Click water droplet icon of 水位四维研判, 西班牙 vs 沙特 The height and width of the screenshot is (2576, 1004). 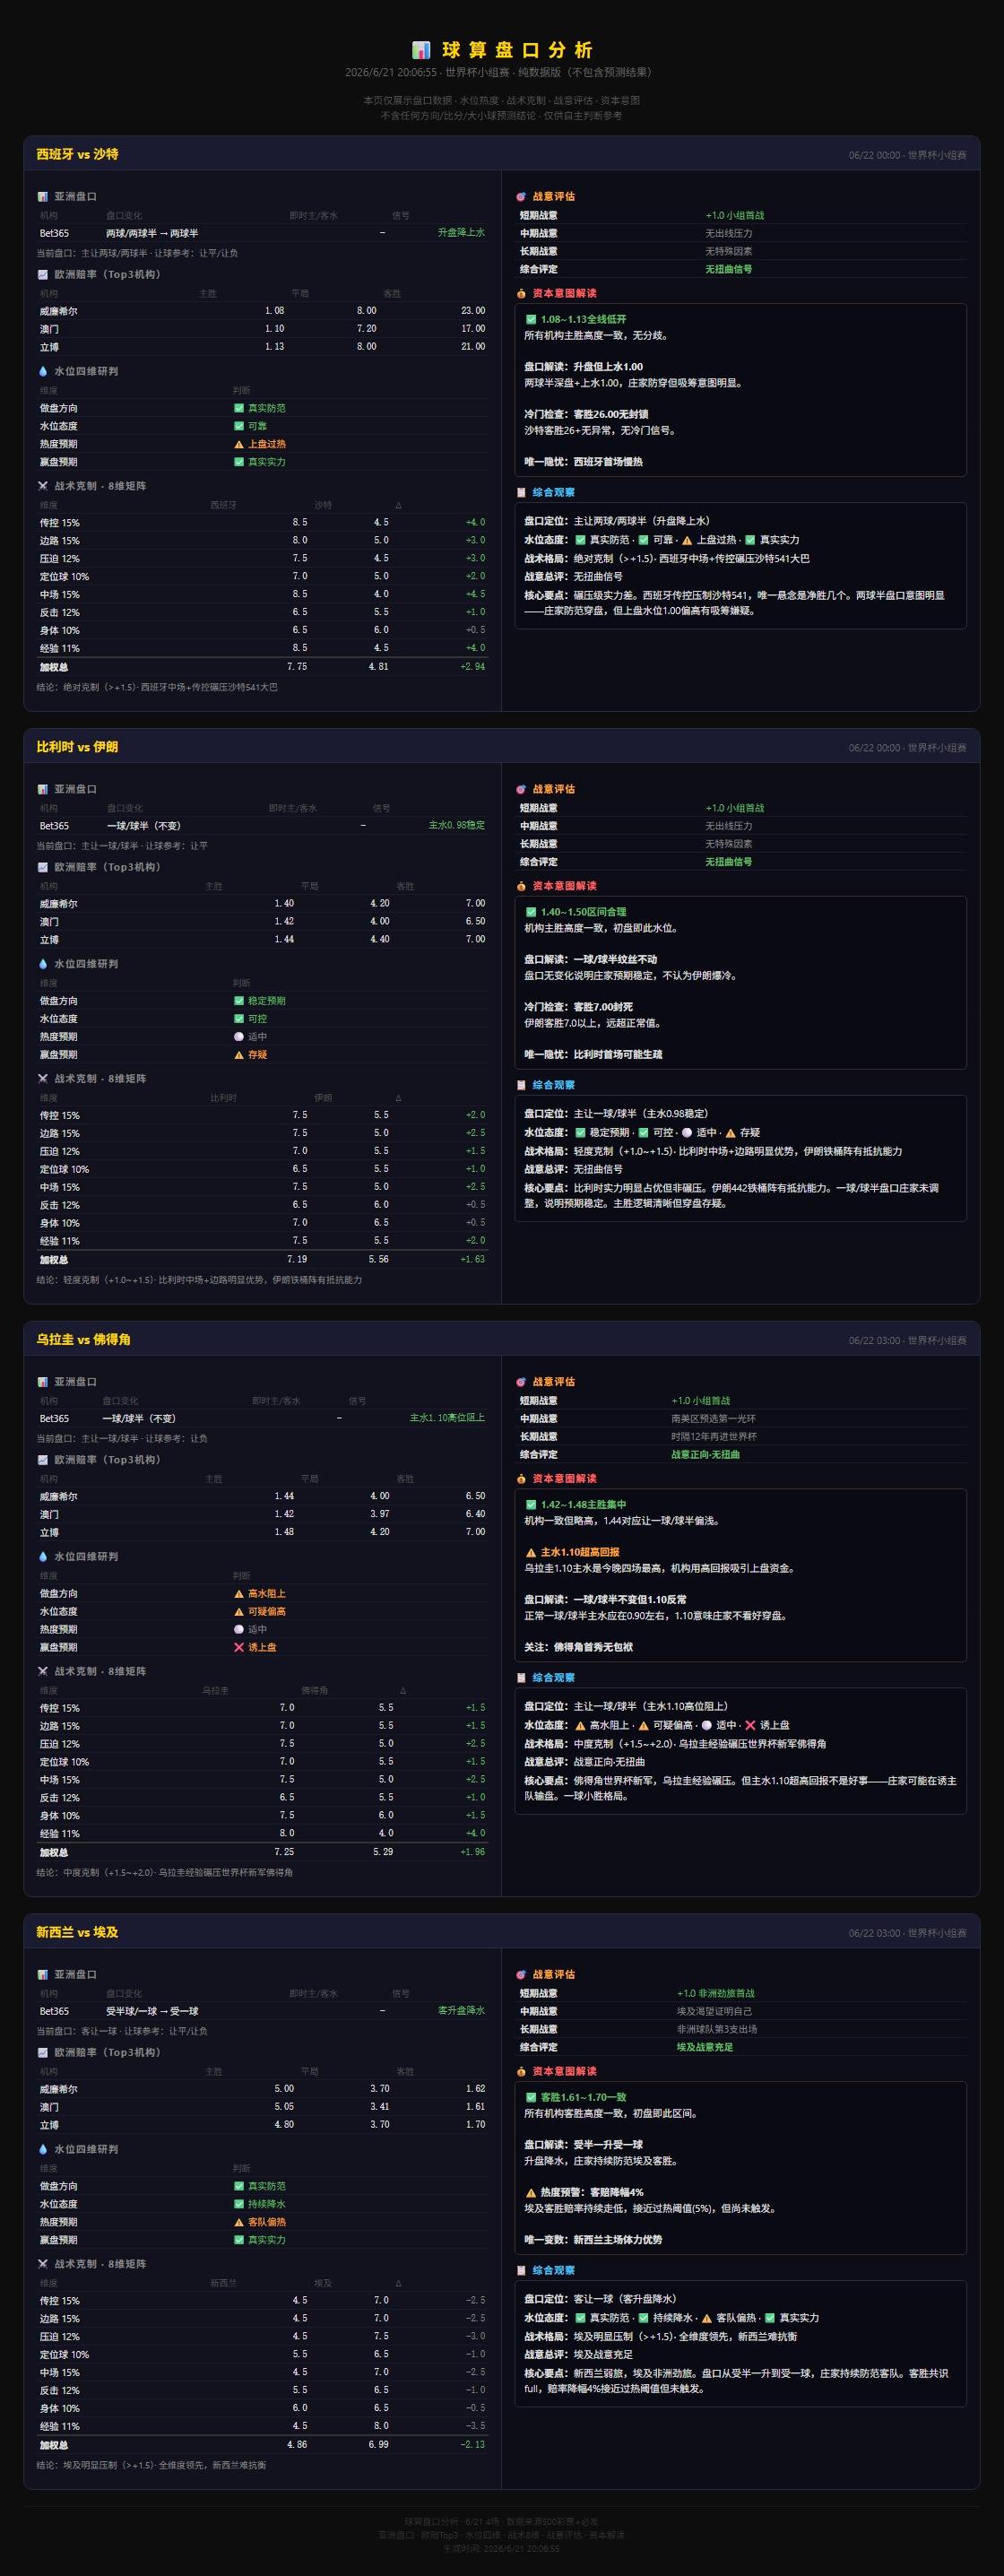tap(42, 371)
